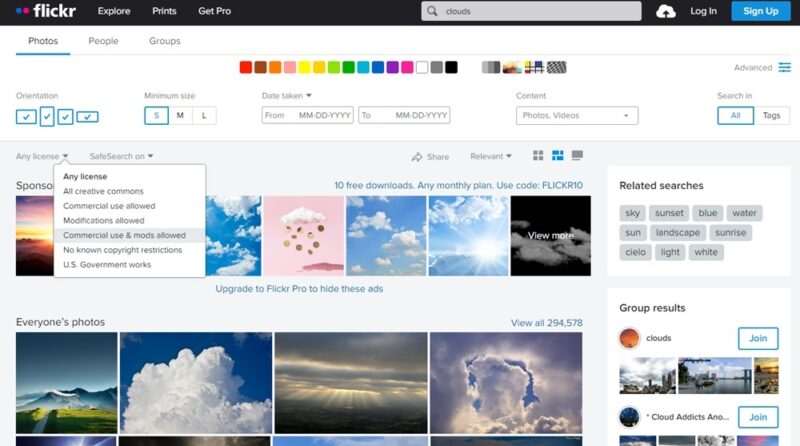The height and width of the screenshot is (446, 800).
Task: Select patterns style filter
Action: coord(557,67)
